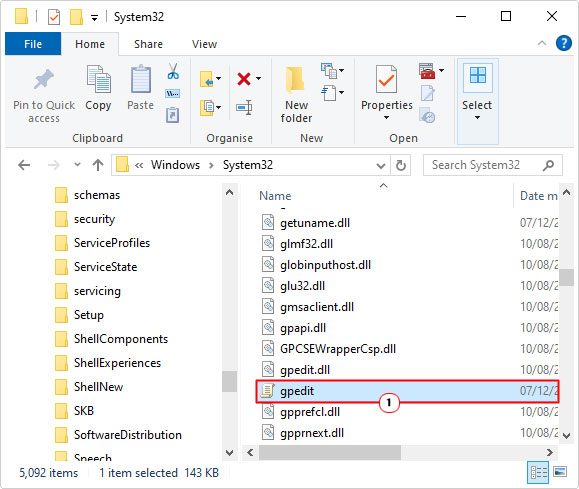Open address bar history dropdown
579x489 pixels.
381,165
